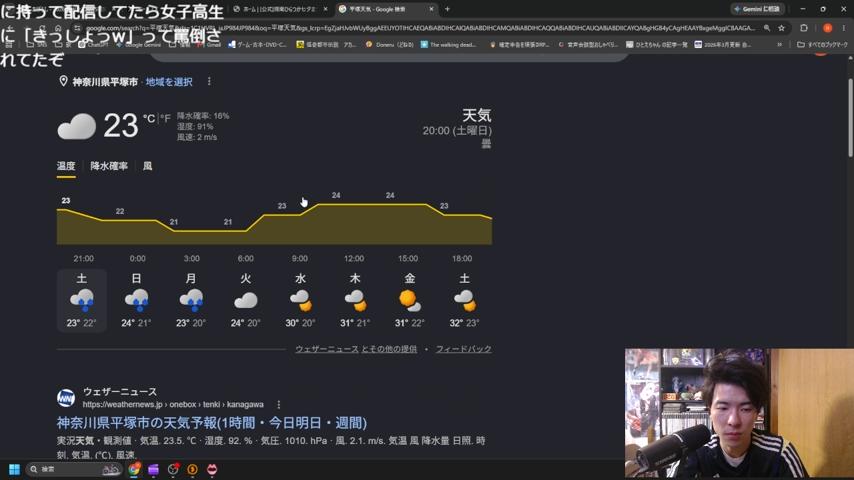Open the ゲーム・古本・DVD bookmark
Viewport: 854px width, 480px height.
258,45
